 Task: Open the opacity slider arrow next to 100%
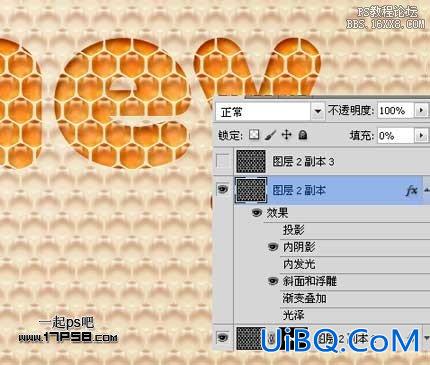point(421,110)
